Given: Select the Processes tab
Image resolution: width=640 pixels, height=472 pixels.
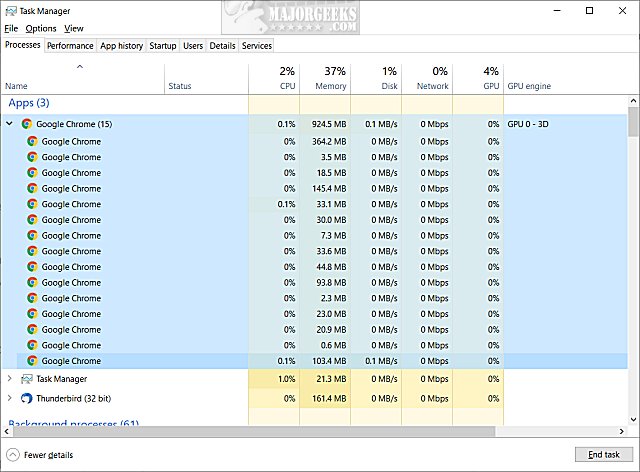Looking at the screenshot, I should (x=22, y=45).
